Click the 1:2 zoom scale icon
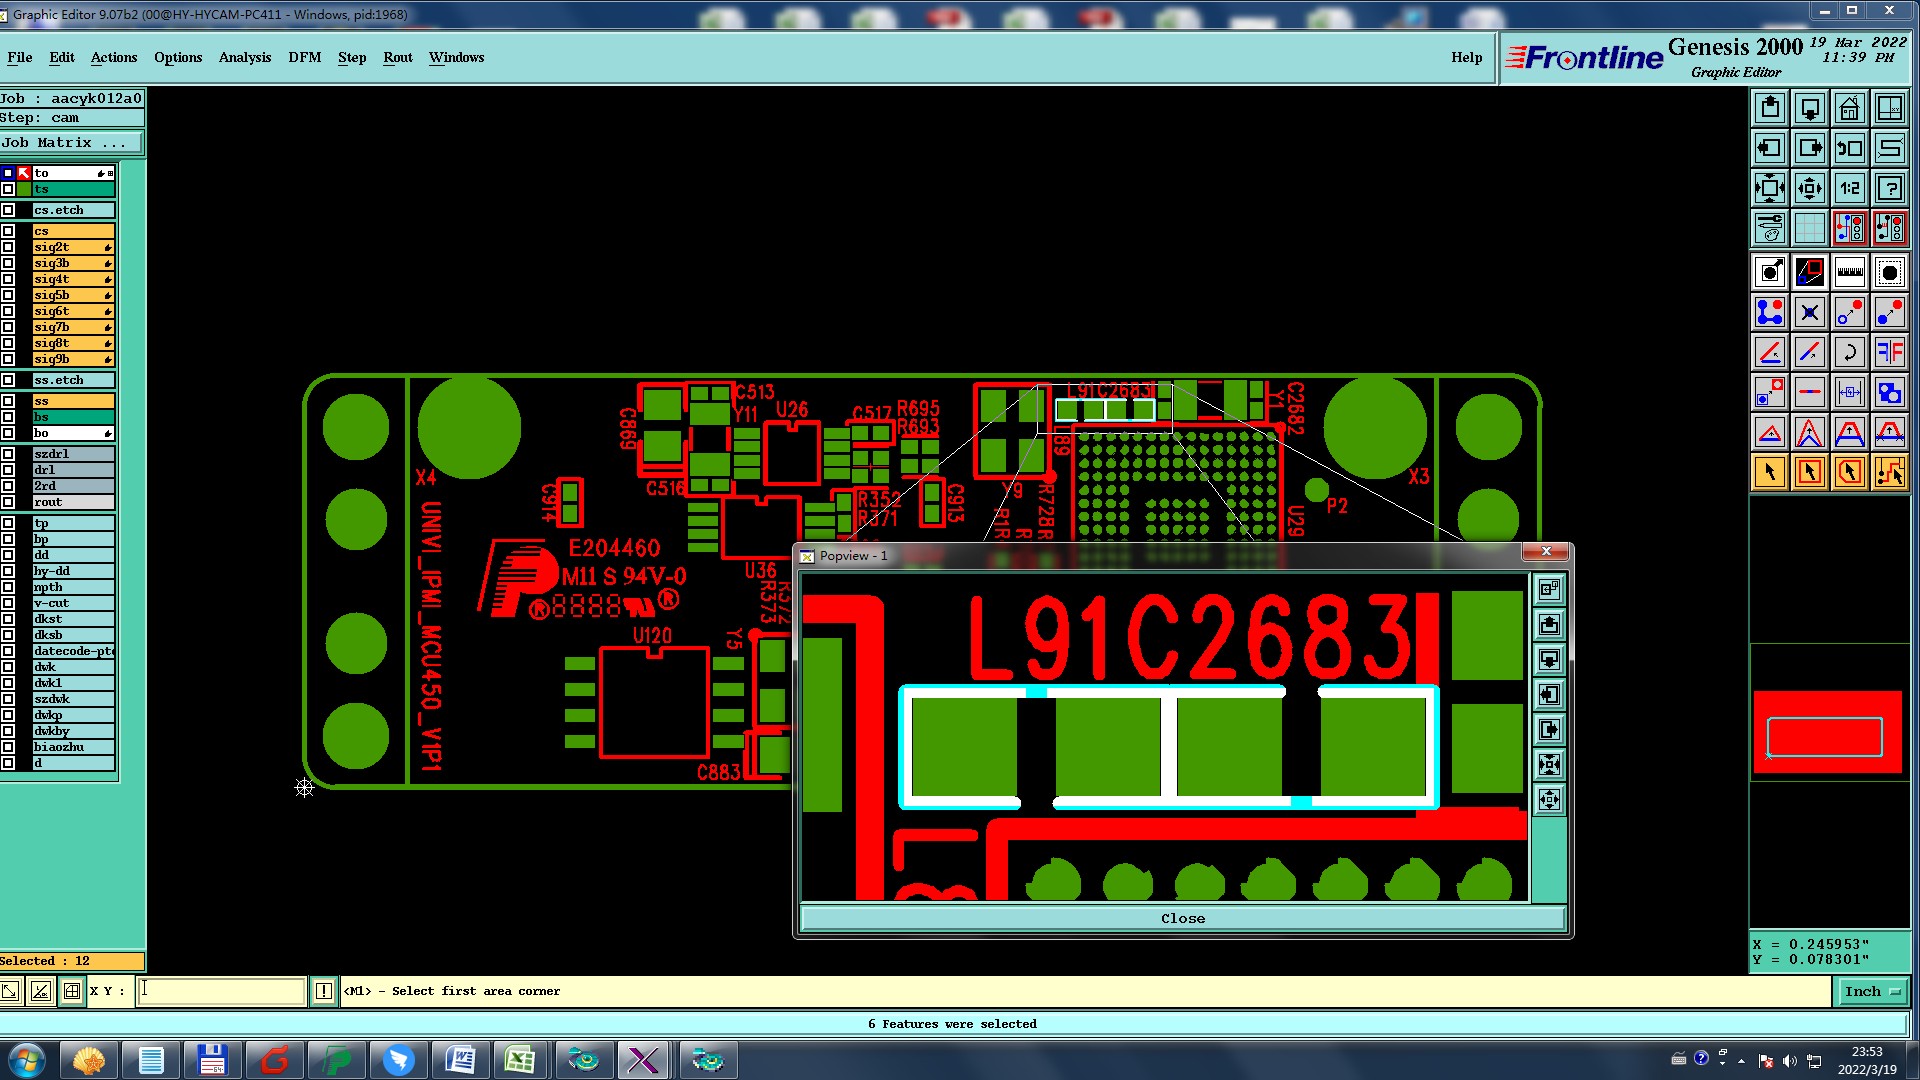The width and height of the screenshot is (1920, 1080). point(1849,188)
